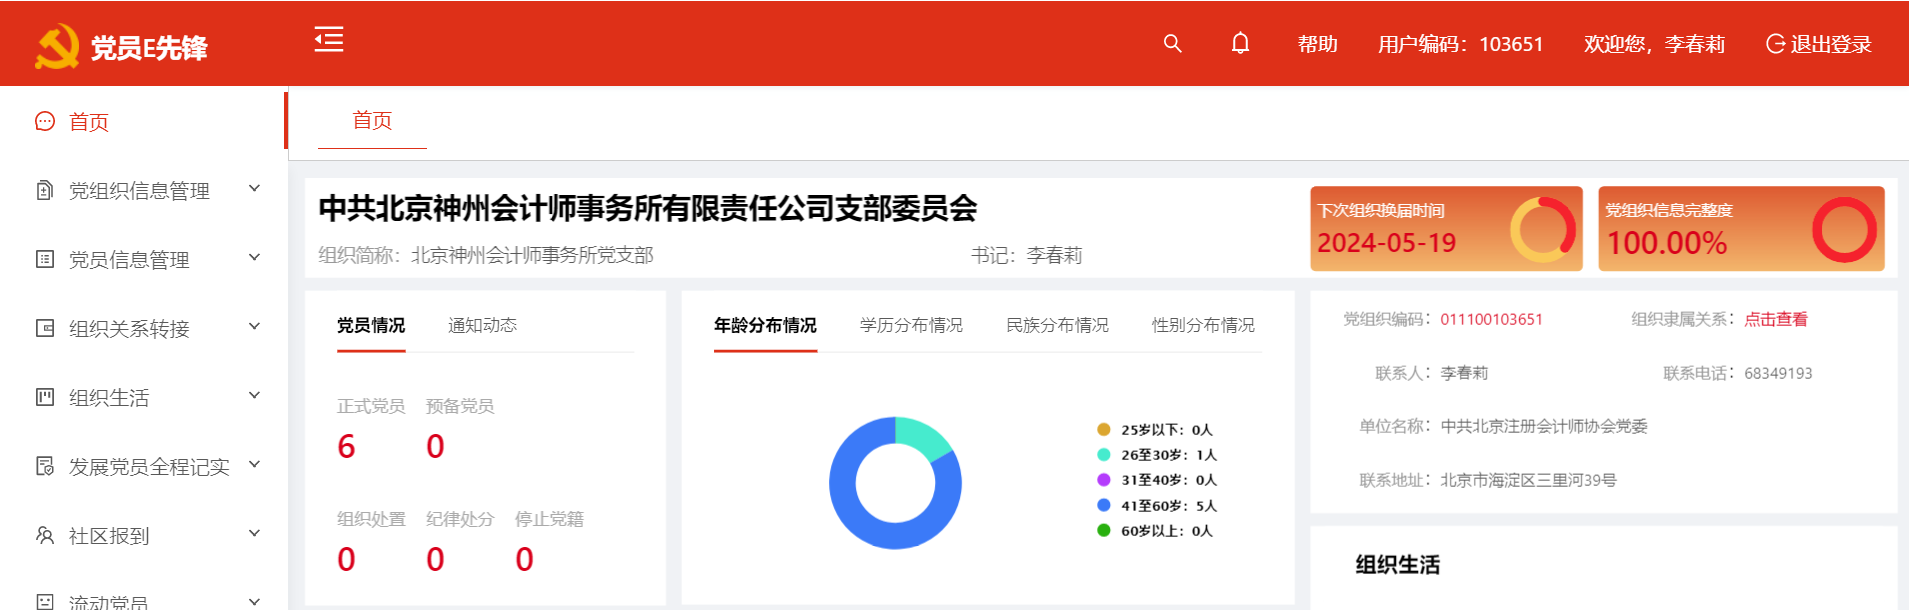Switch to the 通知动态 tab
1909x610 pixels.
point(482,325)
